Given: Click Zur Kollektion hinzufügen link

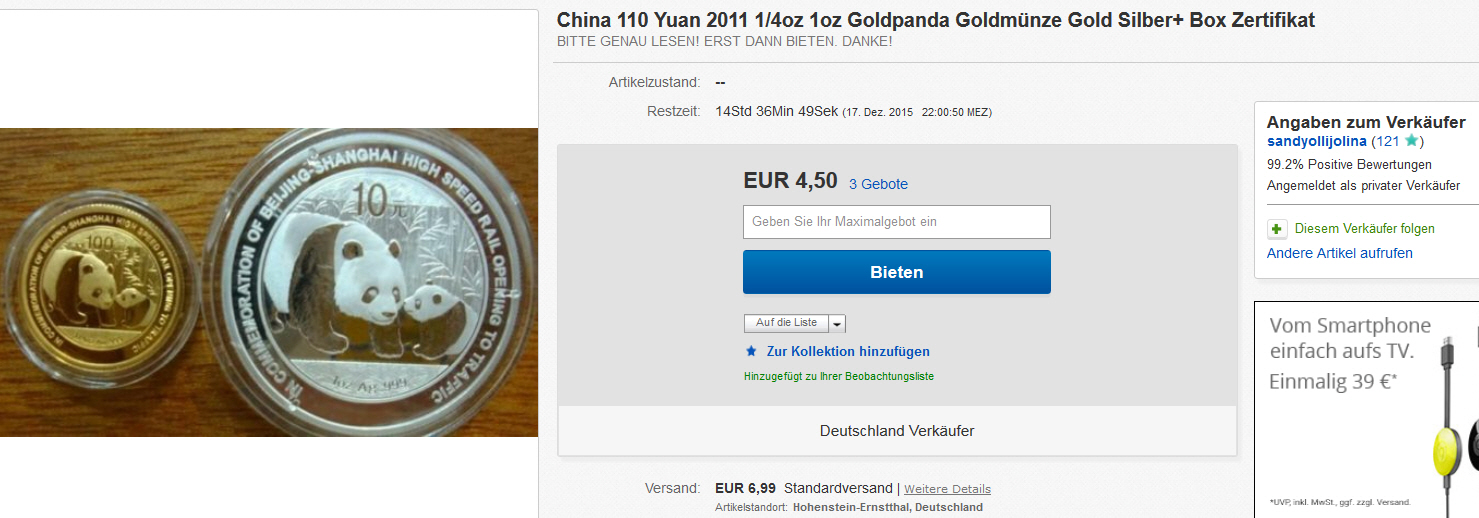Looking at the screenshot, I should click(x=848, y=352).
